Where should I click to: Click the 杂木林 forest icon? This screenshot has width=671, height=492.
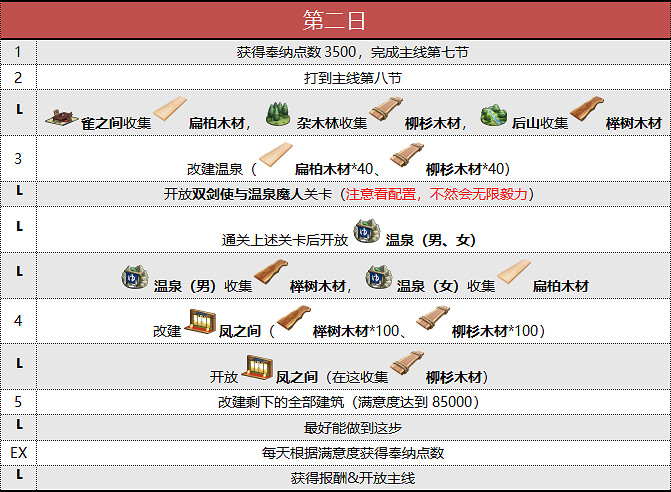(x=278, y=114)
